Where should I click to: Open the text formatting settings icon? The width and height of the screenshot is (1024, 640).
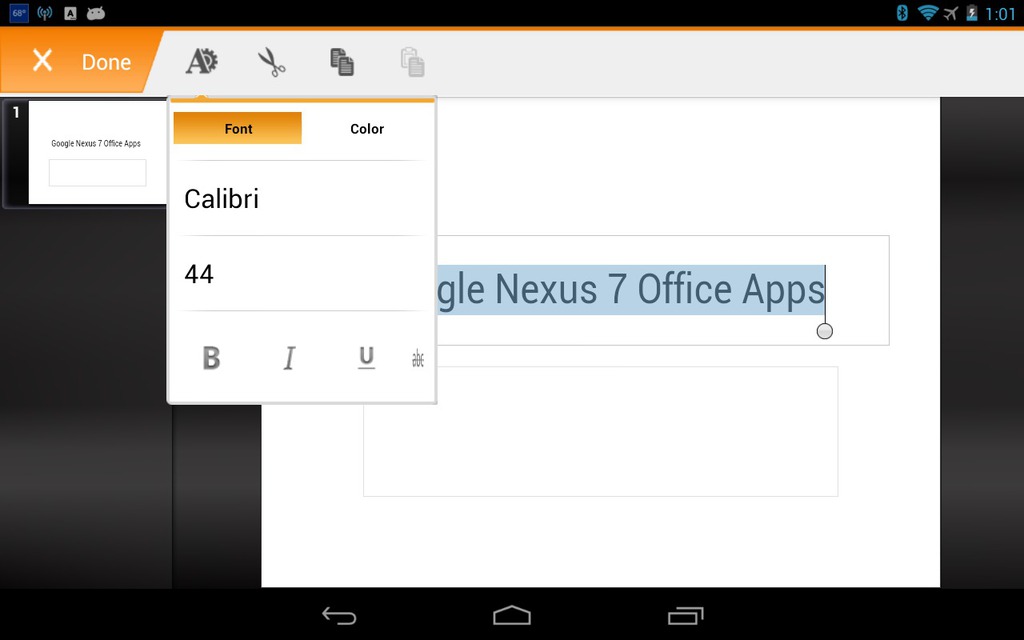[x=202, y=62]
